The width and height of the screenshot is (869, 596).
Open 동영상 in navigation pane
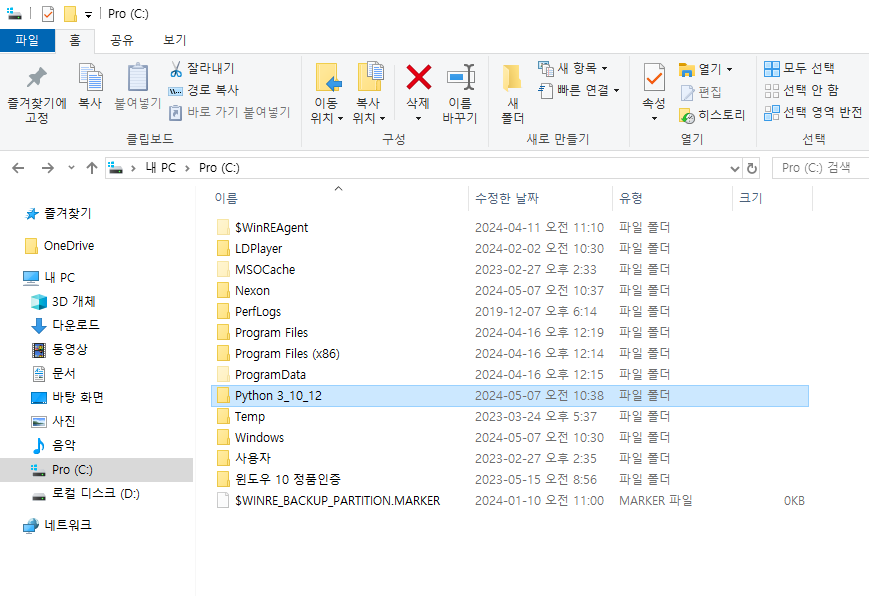60,349
